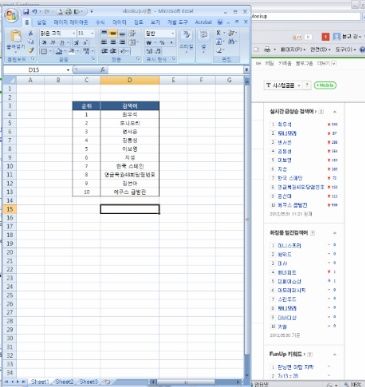Click the red icon in browser favorites bar
The image size is (365, 387).
(325, 37)
